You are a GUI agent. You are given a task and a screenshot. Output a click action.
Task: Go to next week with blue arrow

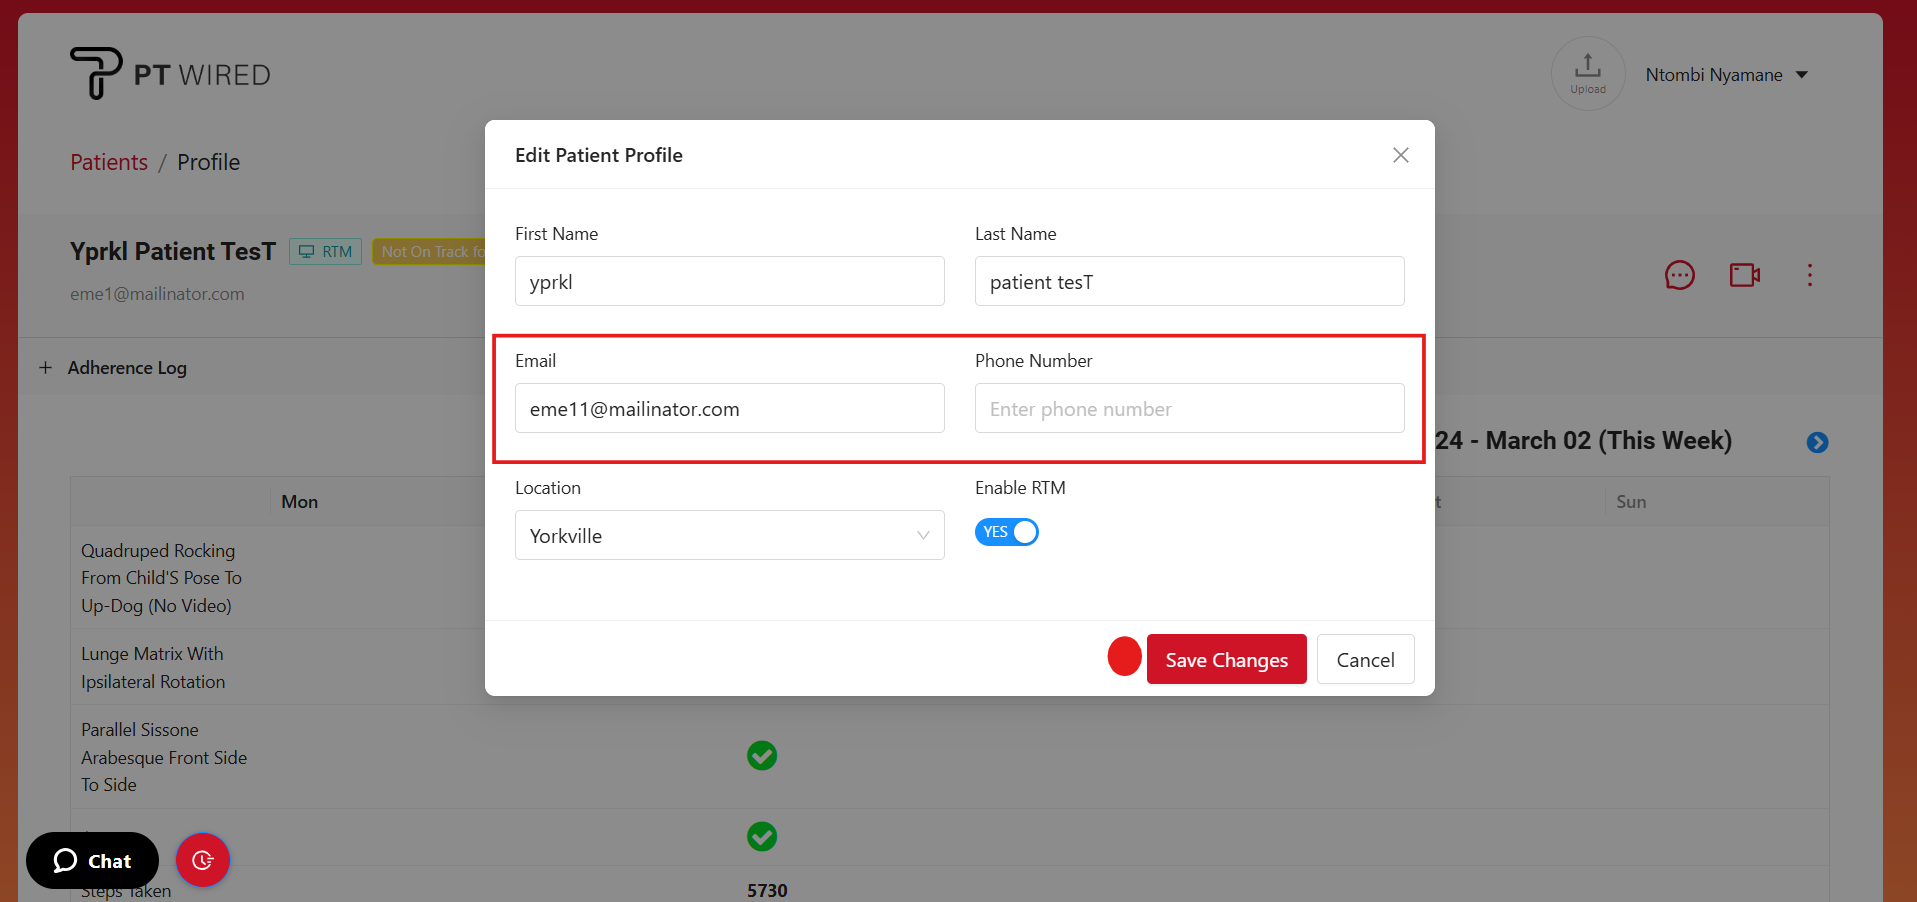click(1817, 442)
